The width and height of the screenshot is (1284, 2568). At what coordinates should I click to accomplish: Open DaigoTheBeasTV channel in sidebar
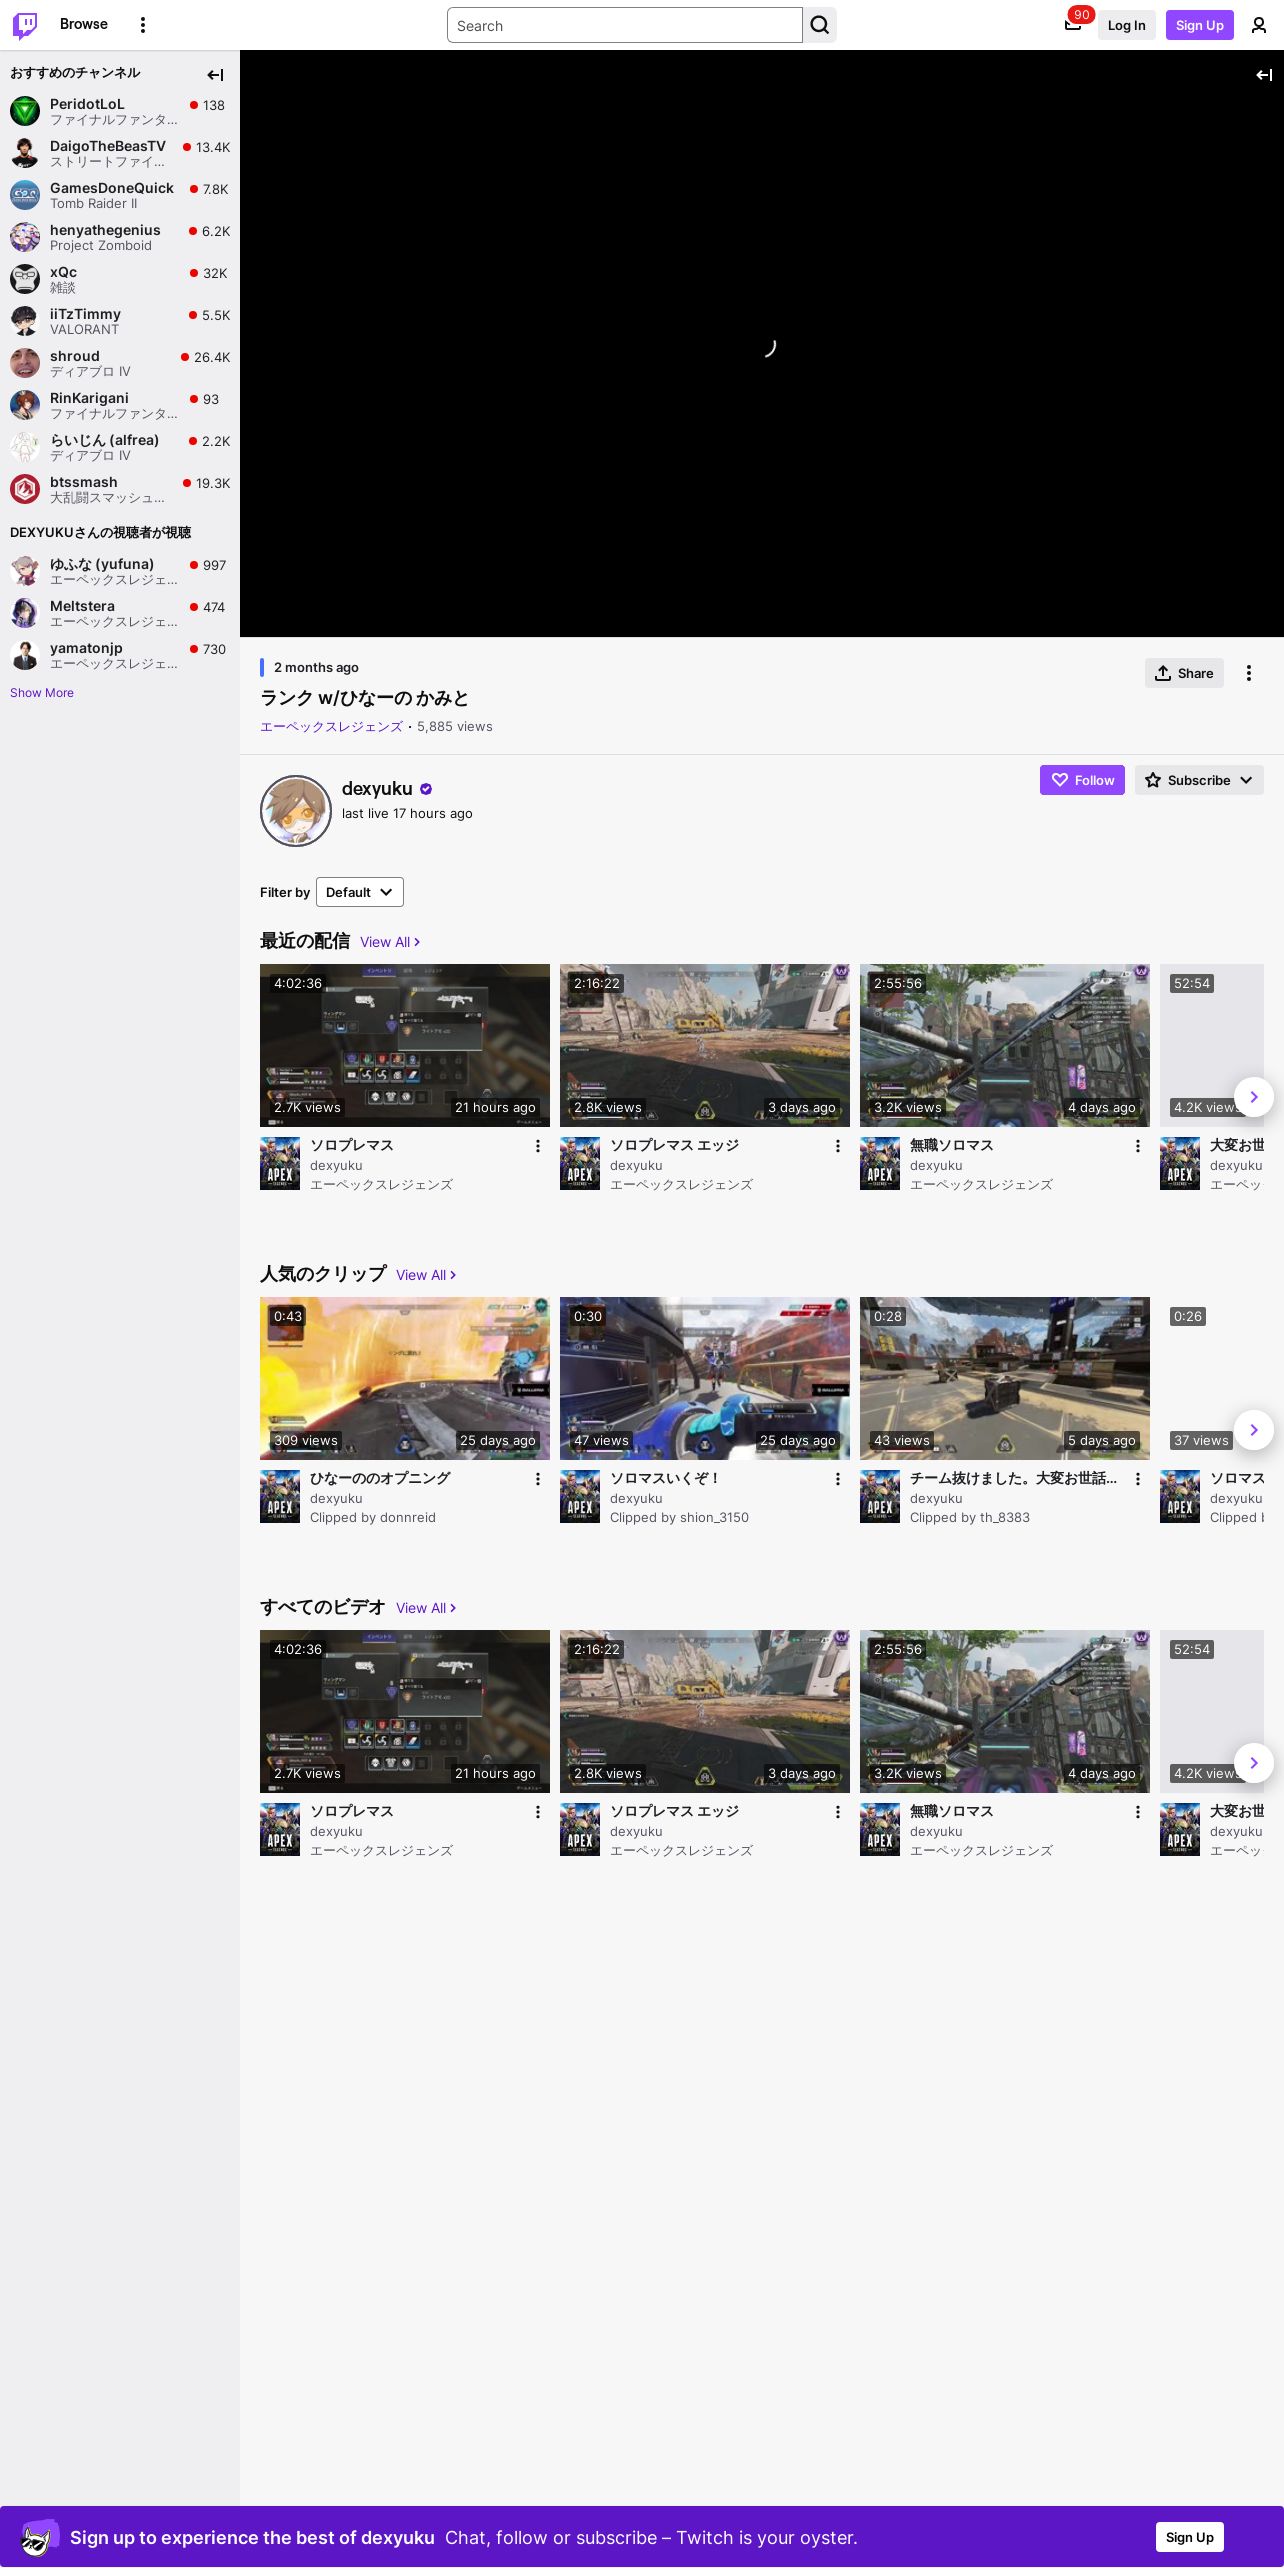pyautogui.click(x=120, y=153)
